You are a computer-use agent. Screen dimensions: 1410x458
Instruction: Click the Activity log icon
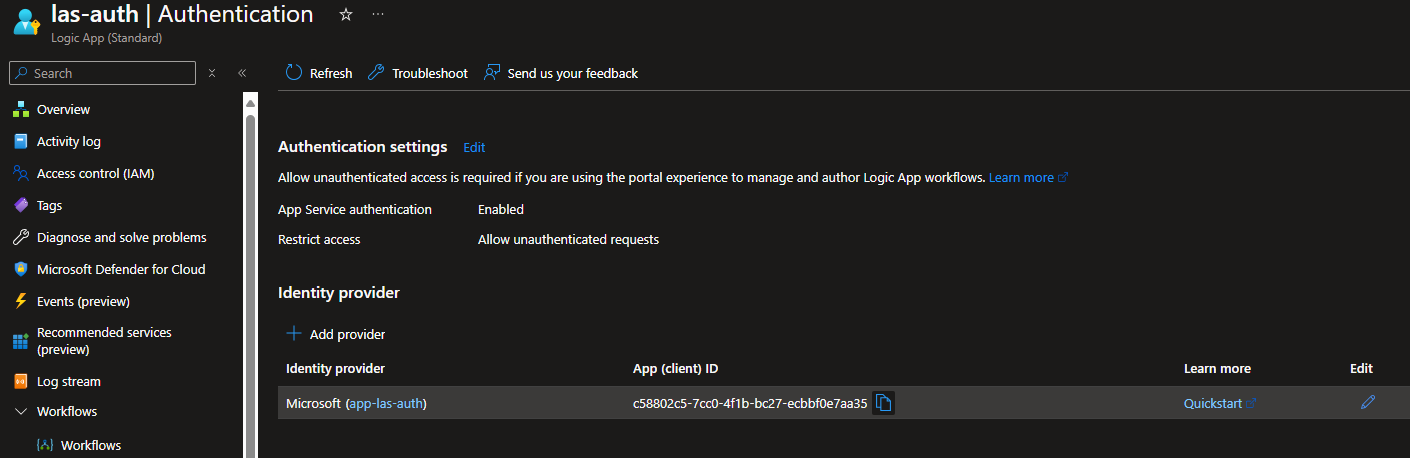[21, 141]
